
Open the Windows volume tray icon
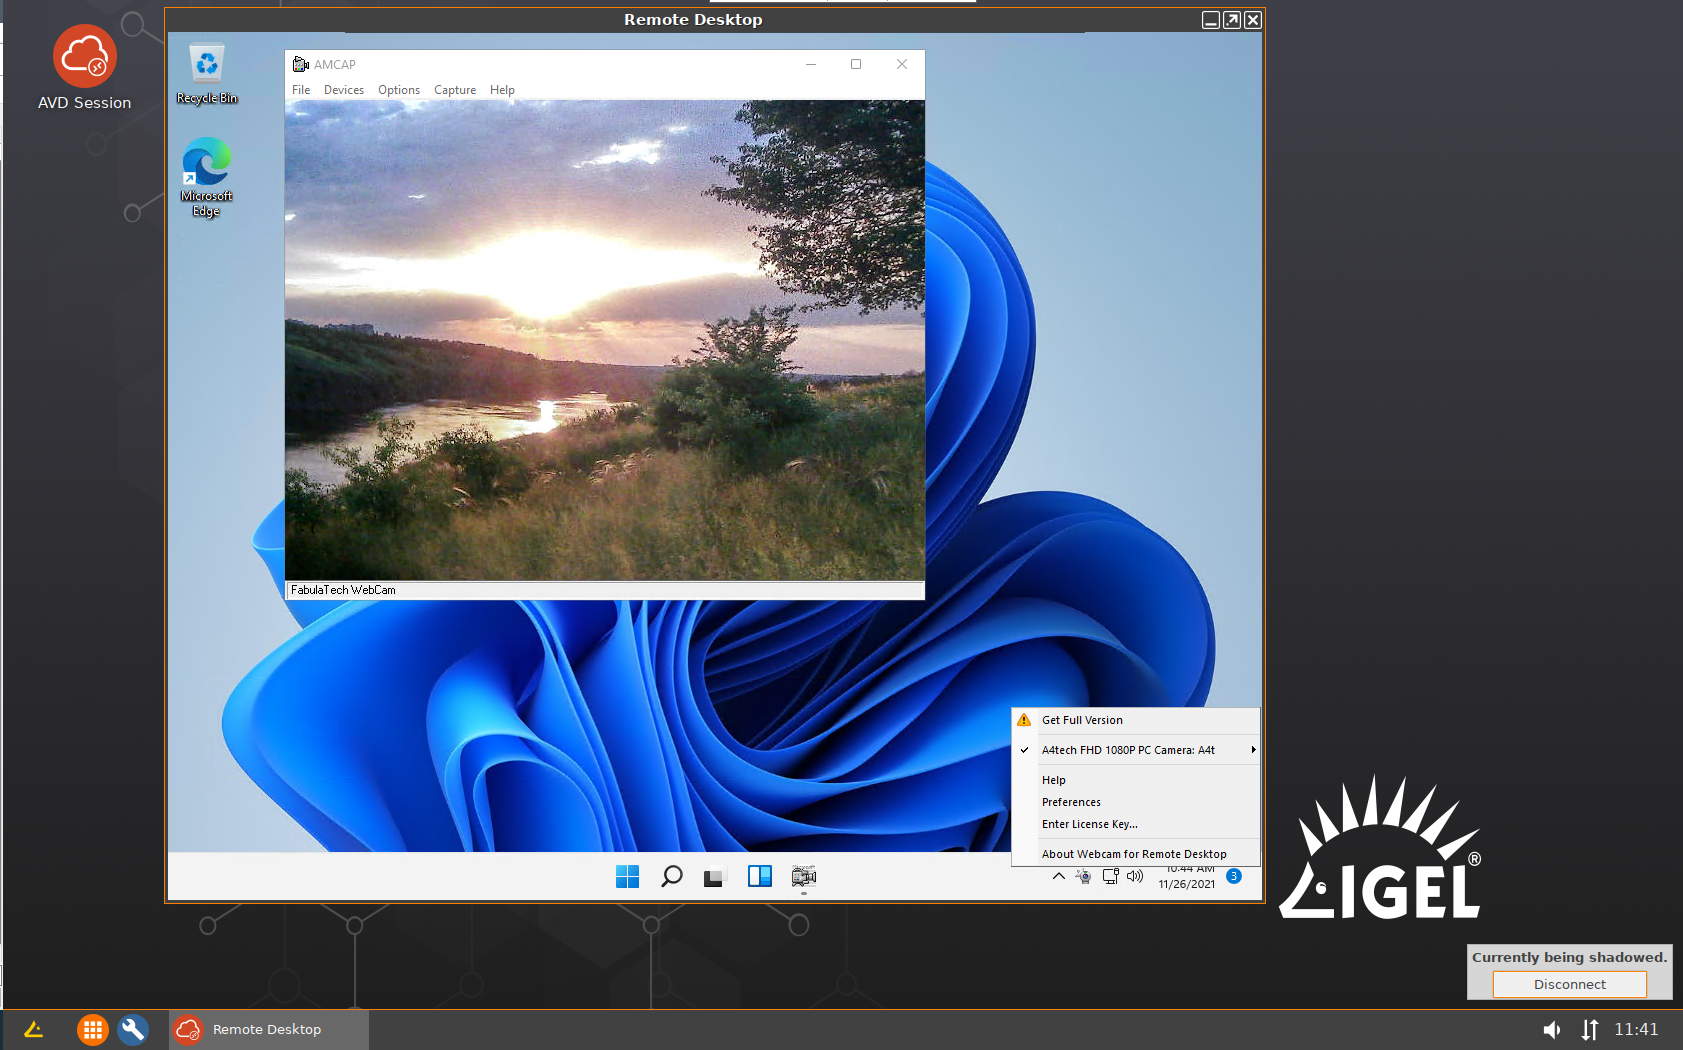(1135, 876)
